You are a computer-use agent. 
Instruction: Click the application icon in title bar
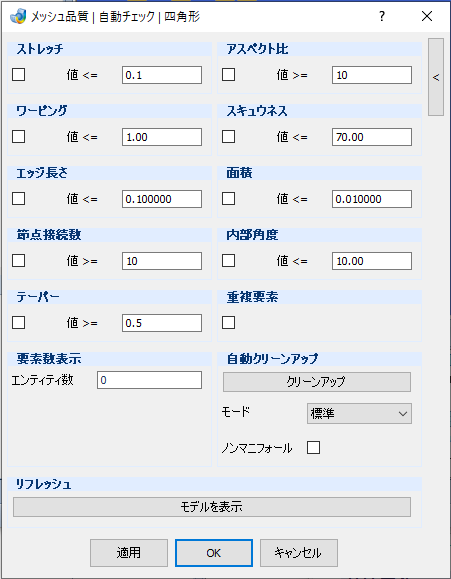click(18, 17)
